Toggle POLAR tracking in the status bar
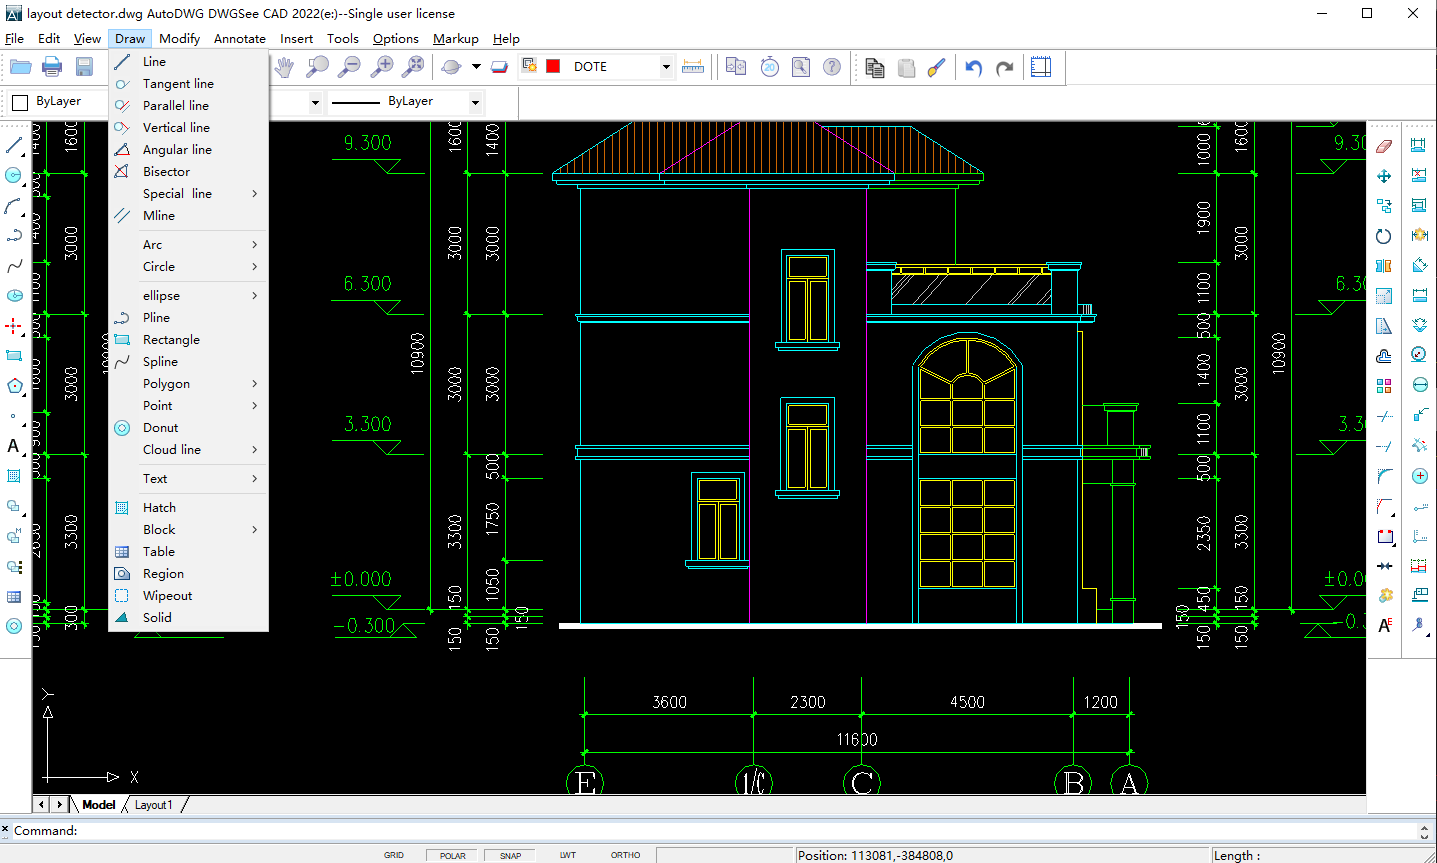Screen dimensions: 1437x863 [x=453, y=855]
